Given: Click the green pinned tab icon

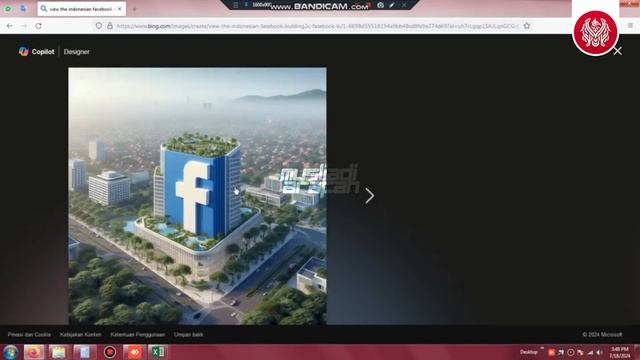Looking at the screenshot, I should tap(8, 9).
